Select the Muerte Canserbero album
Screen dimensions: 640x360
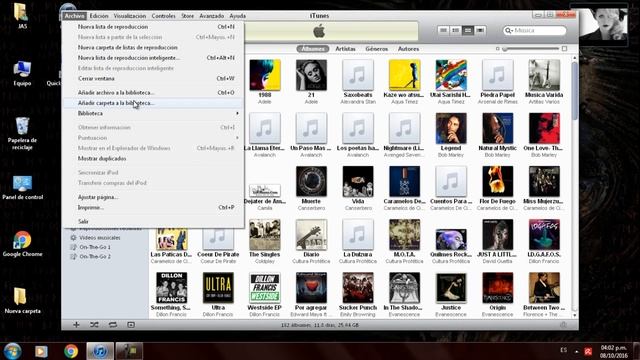311,182
